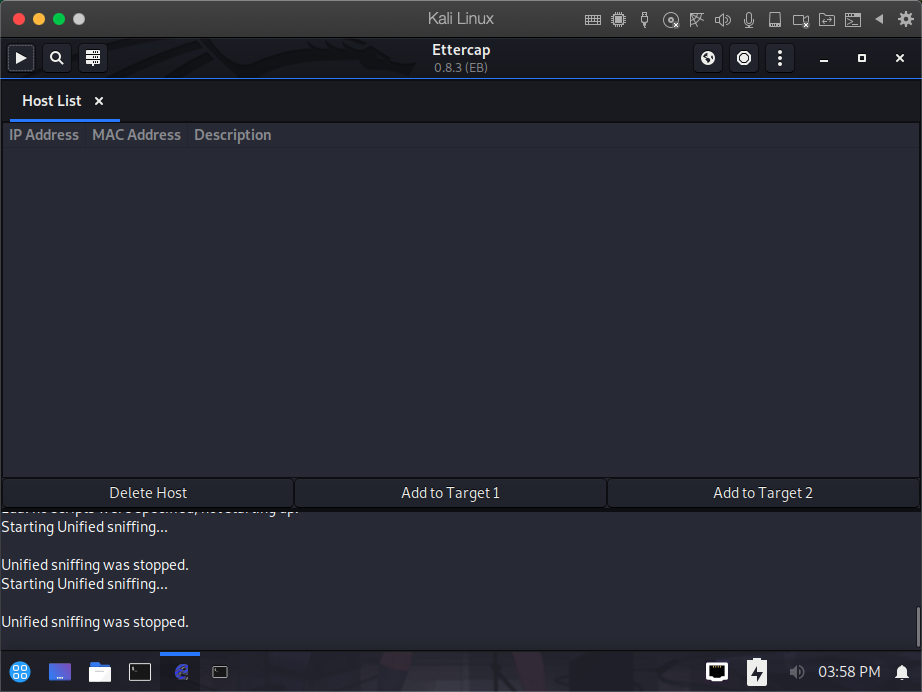922x692 pixels.
Task: Click Add to Target 2 button
Action: tap(763, 493)
